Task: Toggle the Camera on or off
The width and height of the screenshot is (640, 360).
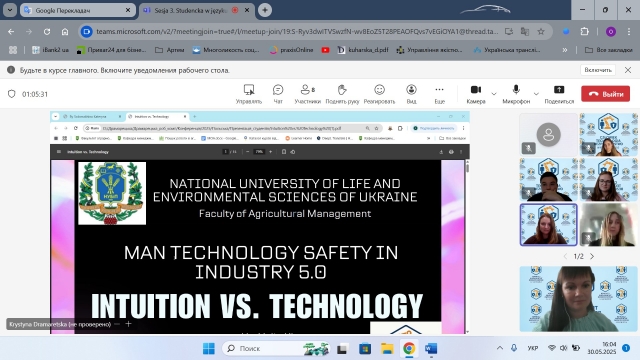Action: click(x=476, y=94)
